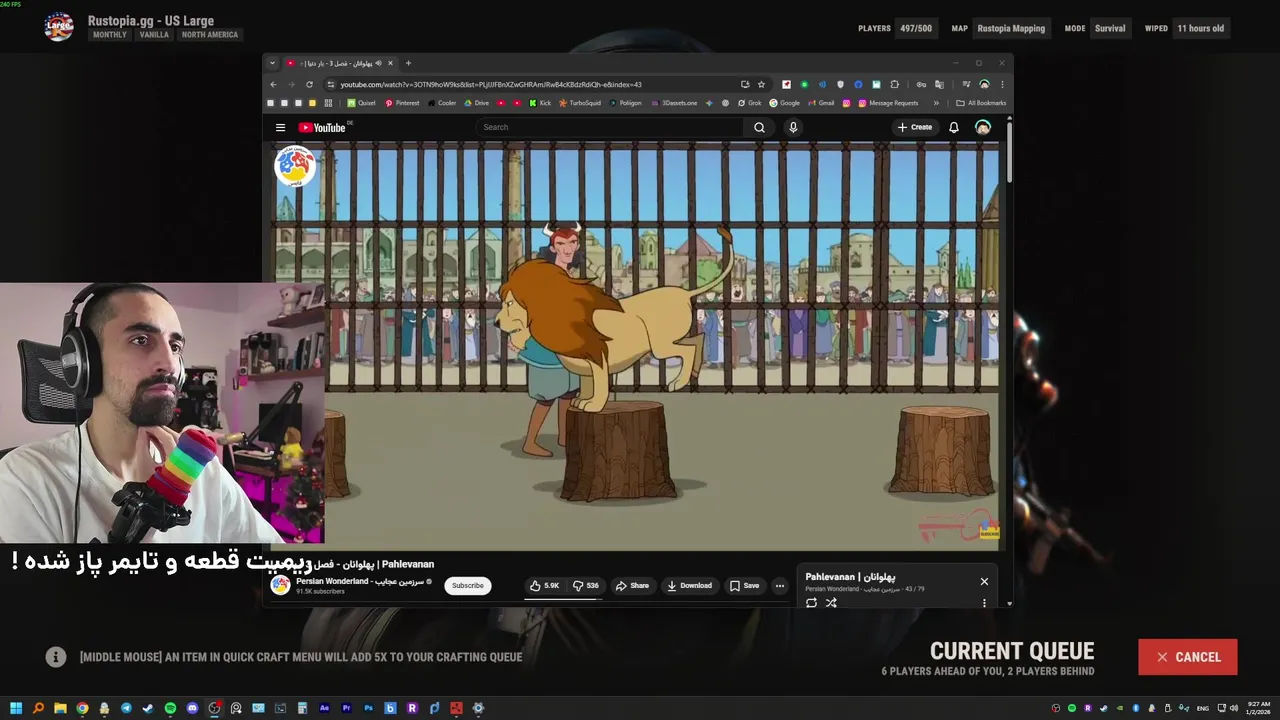Screen dimensions: 1280x720
Task: Open Gmail bookmark
Action: 821,103
